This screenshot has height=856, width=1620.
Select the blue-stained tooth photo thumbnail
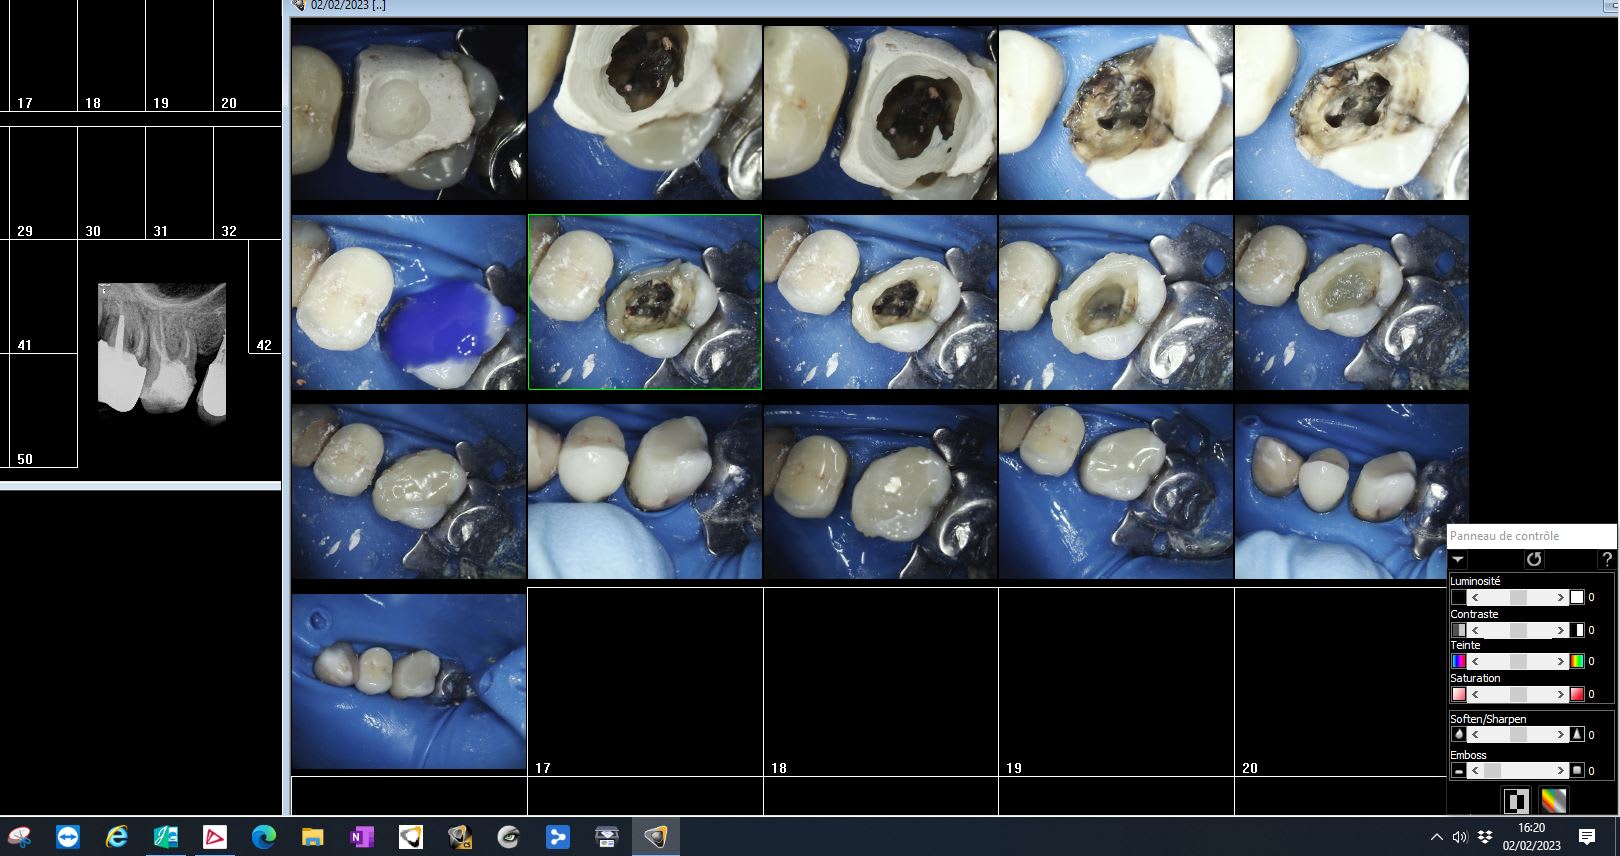pos(408,302)
